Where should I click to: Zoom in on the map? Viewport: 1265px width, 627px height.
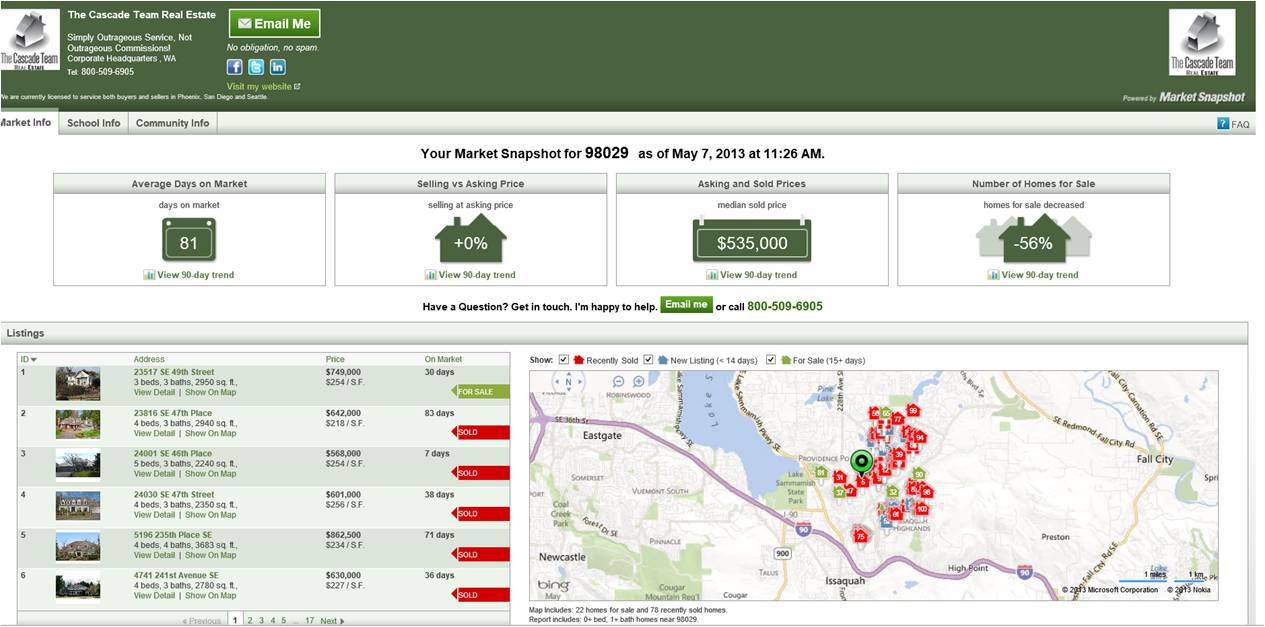[639, 382]
